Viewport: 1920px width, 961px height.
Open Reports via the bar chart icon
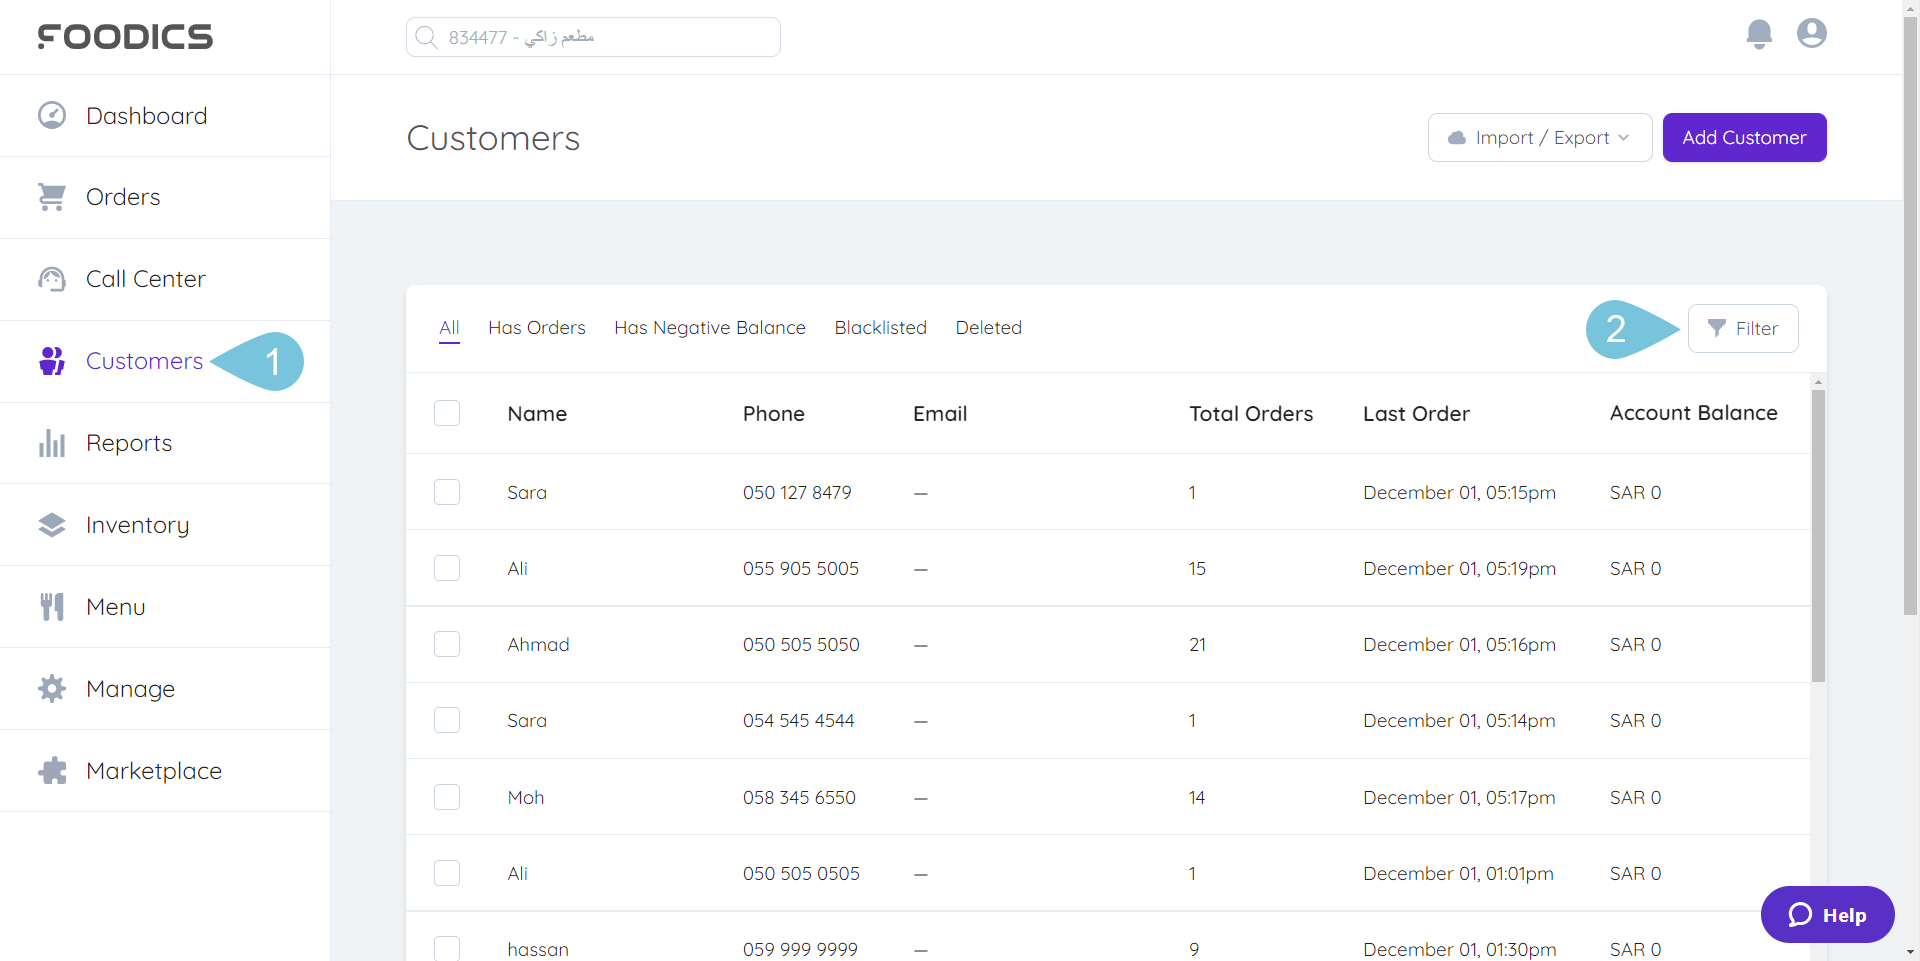[50, 443]
